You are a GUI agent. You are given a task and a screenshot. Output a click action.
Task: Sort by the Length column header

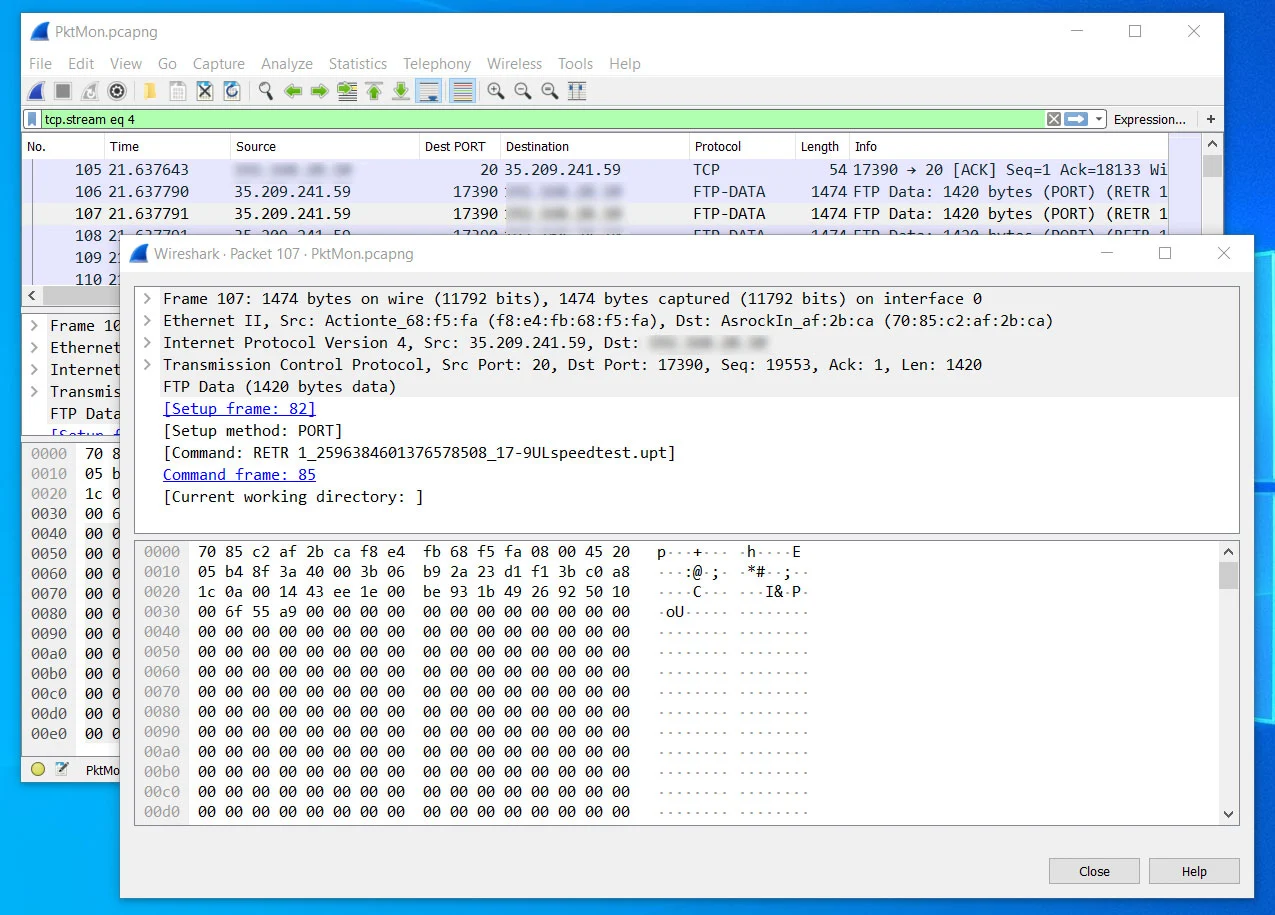[x=821, y=146]
